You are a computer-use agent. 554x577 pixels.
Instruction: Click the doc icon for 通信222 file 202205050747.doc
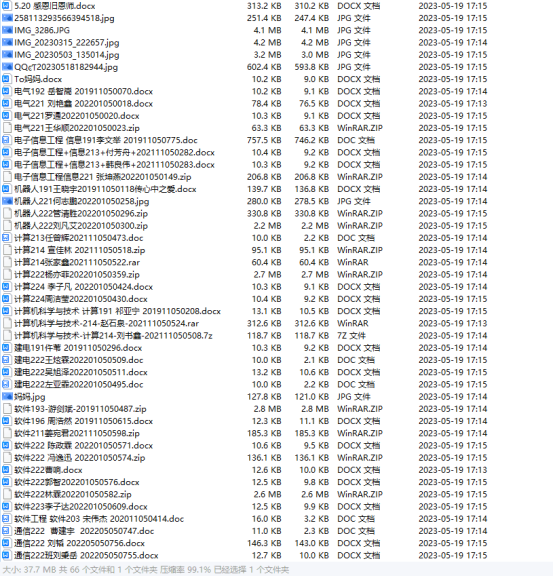pyautogui.click(x=6, y=531)
